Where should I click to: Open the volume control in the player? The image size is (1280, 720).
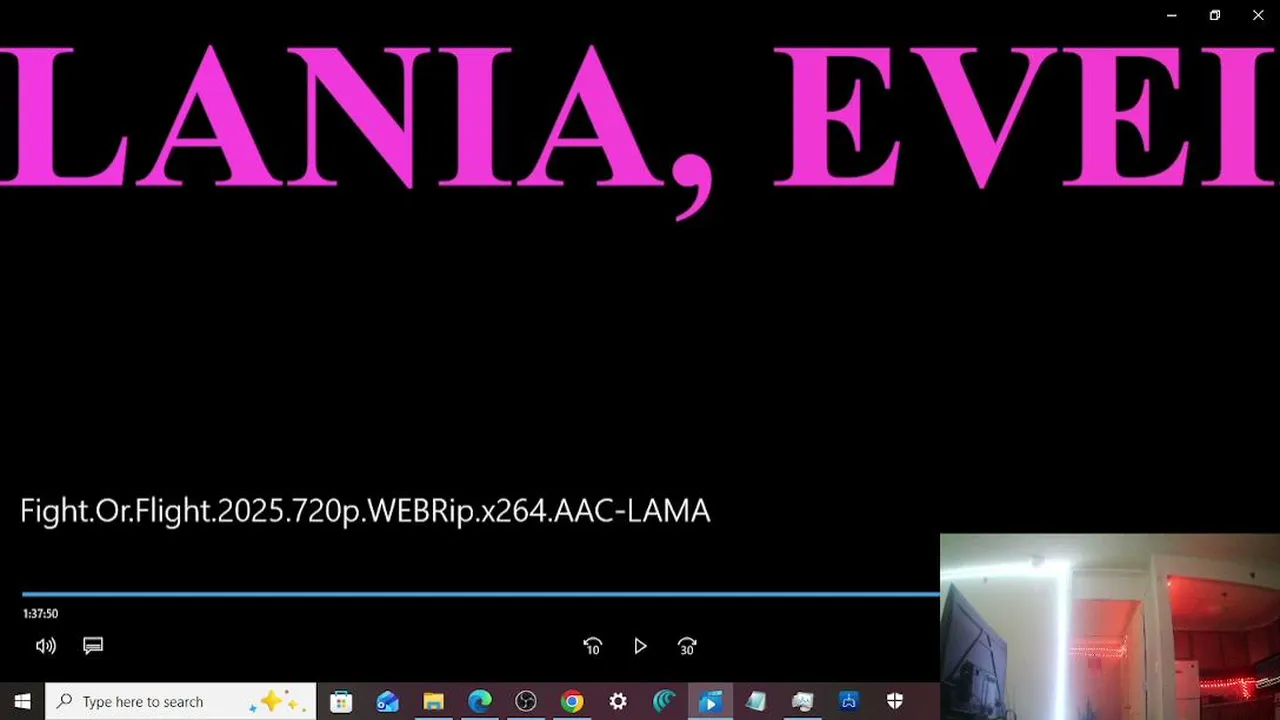(x=46, y=646)
